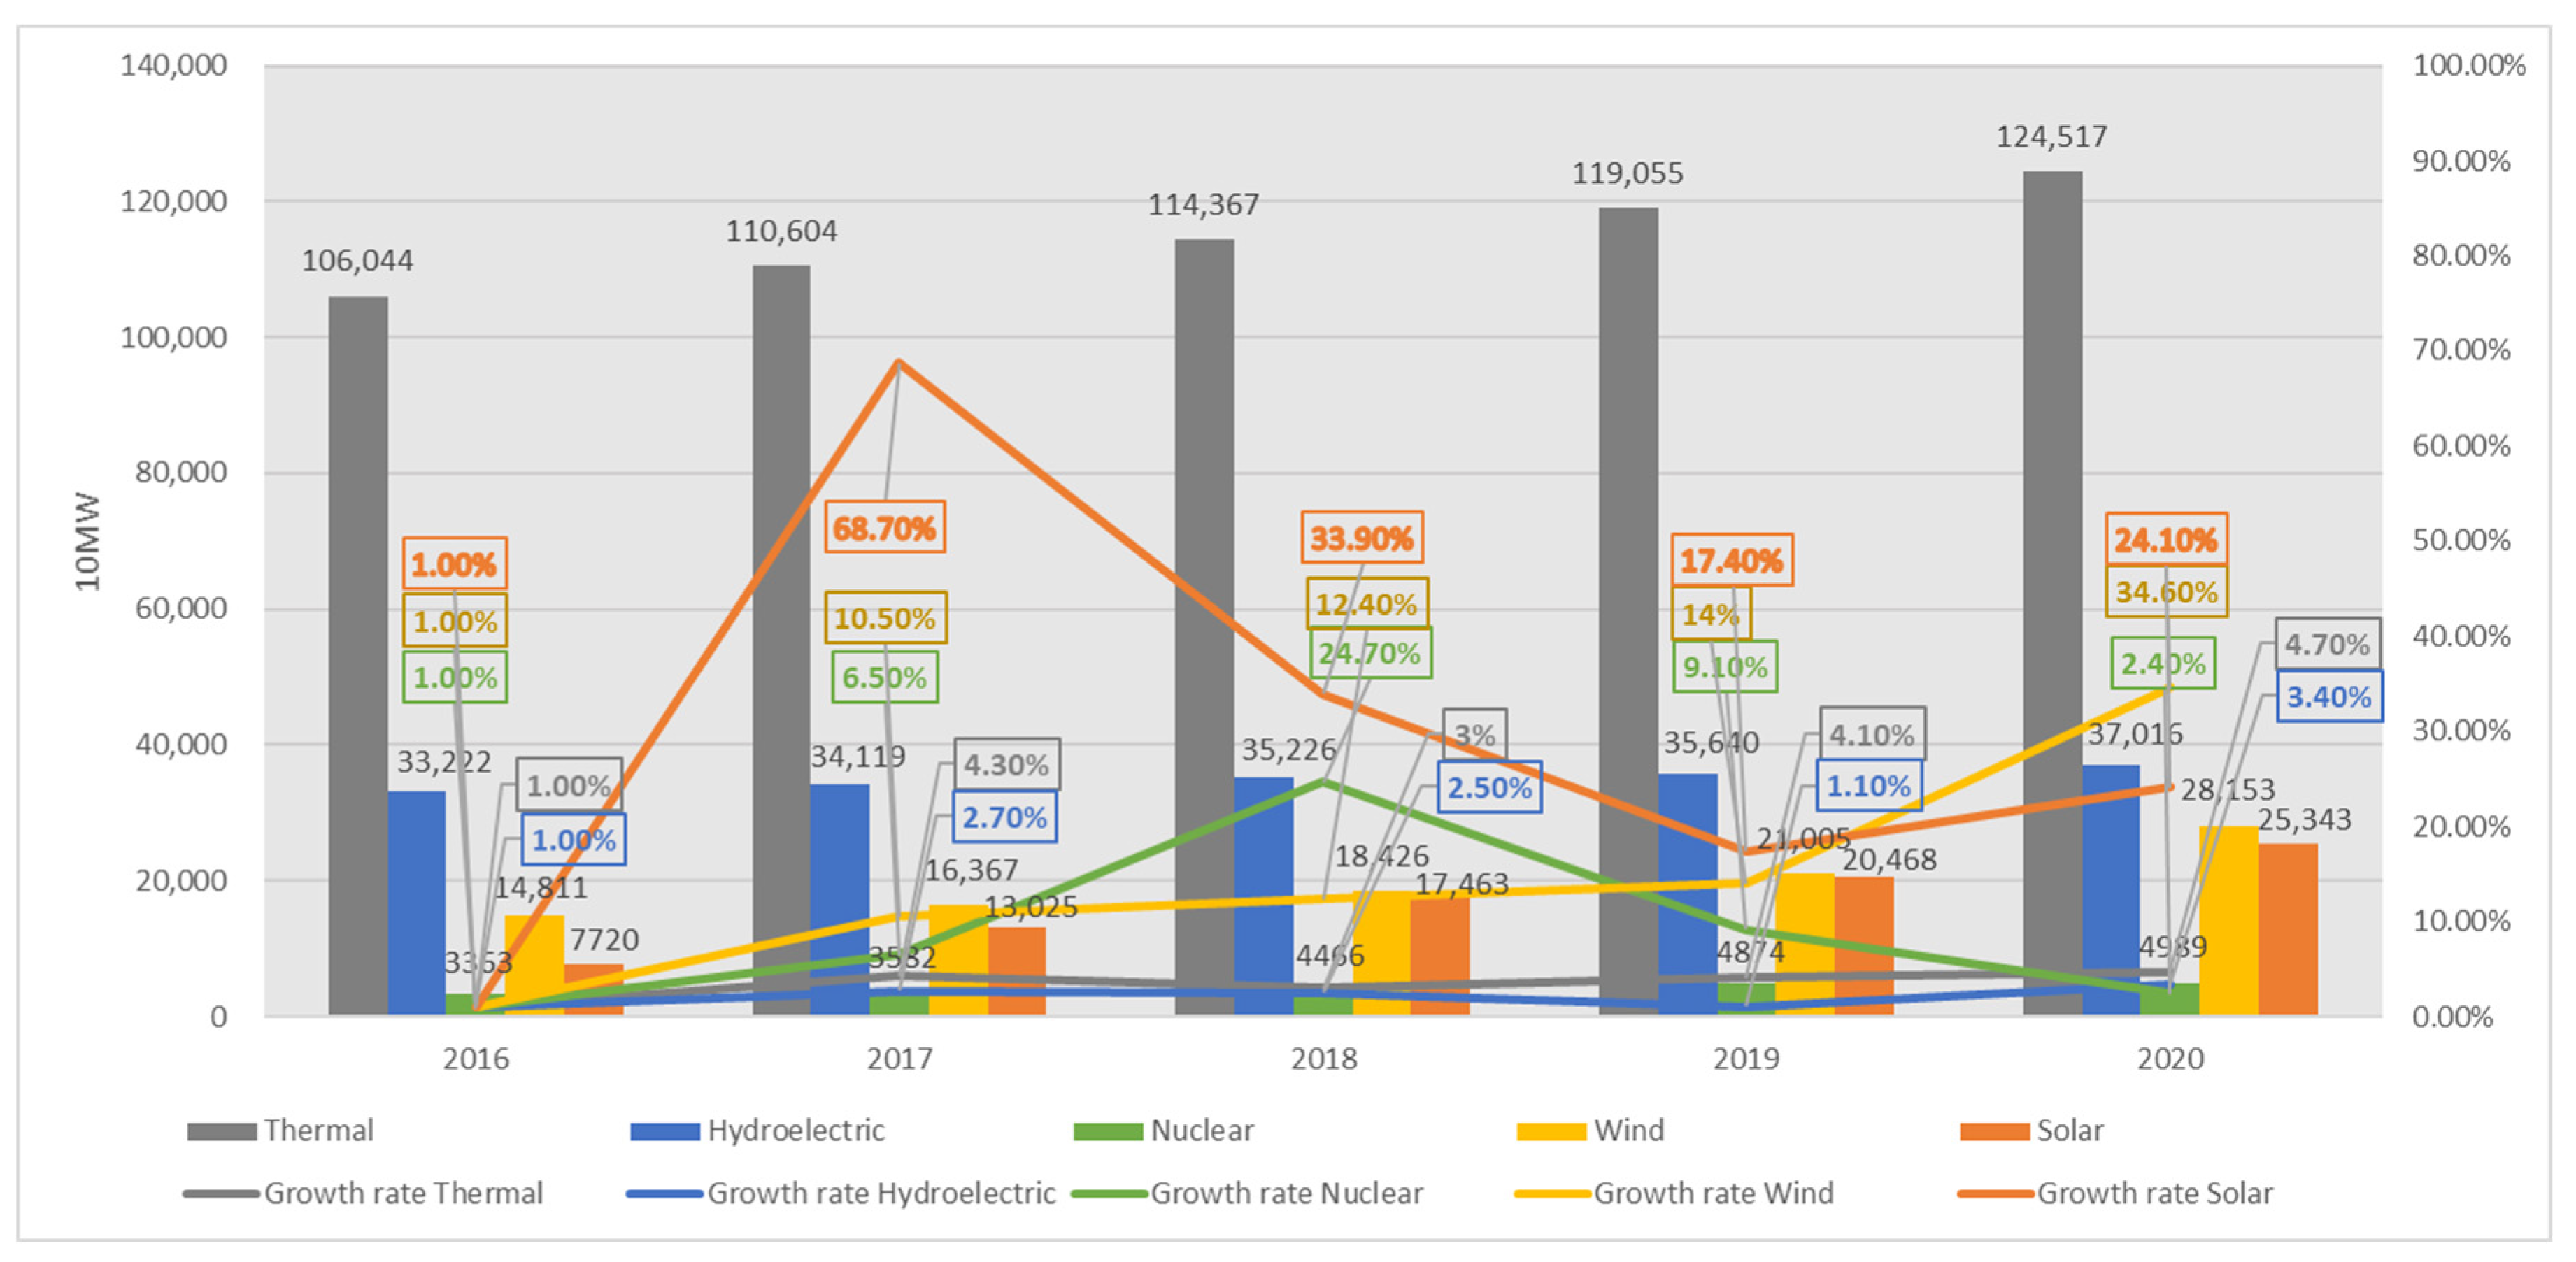Click the 68.70% solar data label
Viewport: 2576px width, 1262px height.
click(x=884, y=528)
